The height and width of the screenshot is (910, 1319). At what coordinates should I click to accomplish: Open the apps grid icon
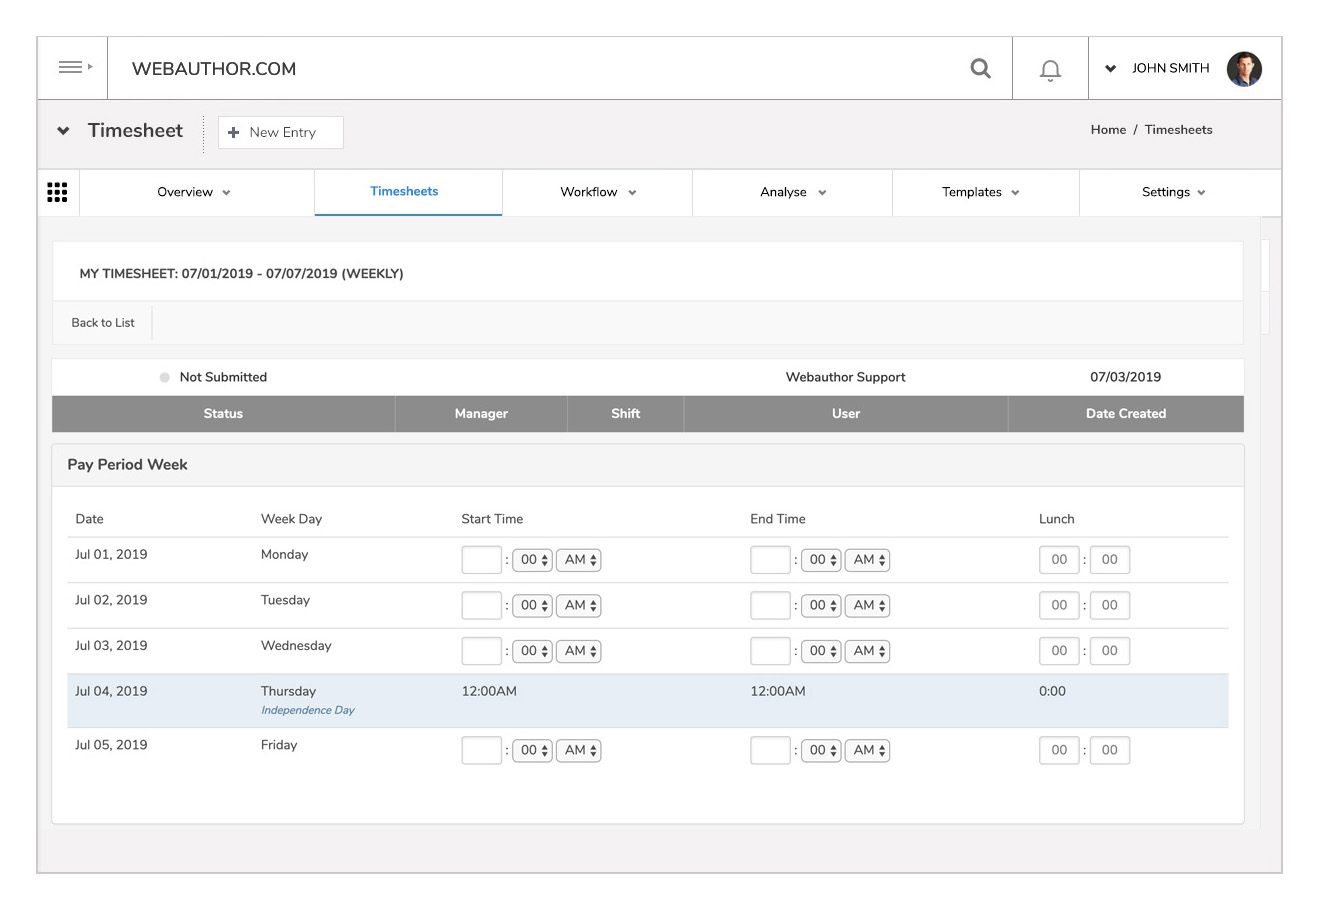pyautogui.click(x=58, y=192)
